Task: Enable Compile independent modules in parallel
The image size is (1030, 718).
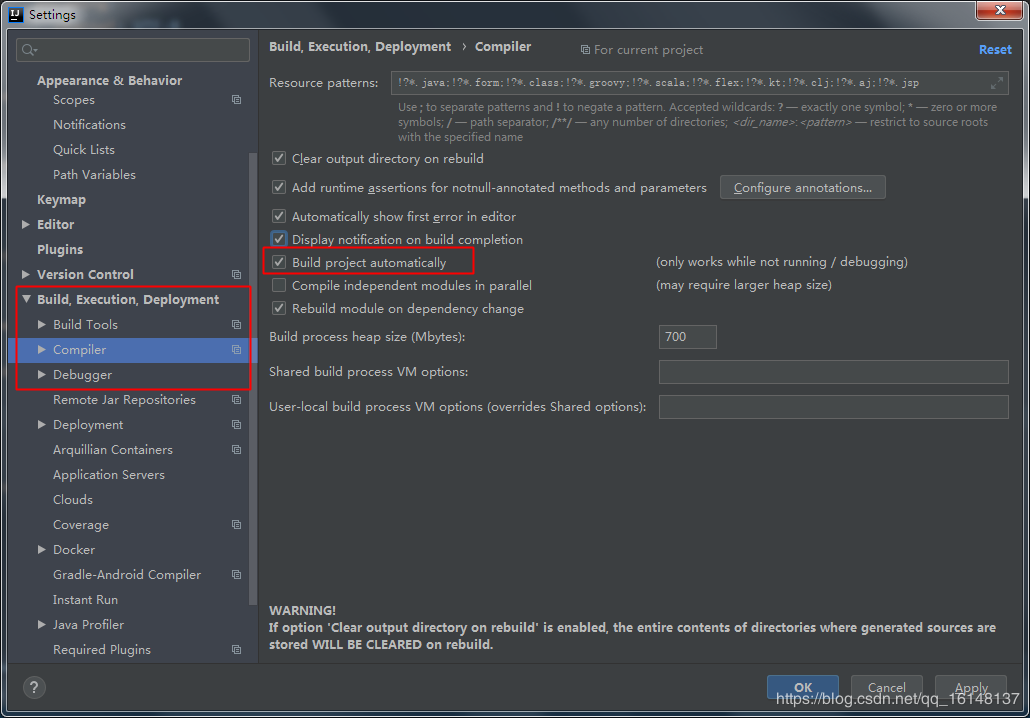Action: pos(279,285)
